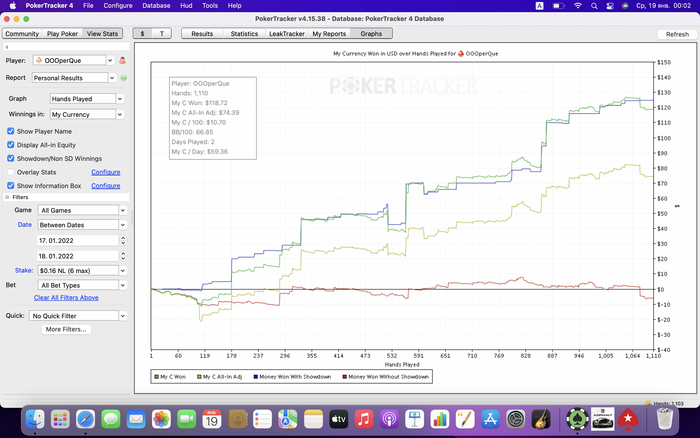The image size is (700, 438).
Task: Open the Date filter dropdown
Action: [x=123, y=225]
